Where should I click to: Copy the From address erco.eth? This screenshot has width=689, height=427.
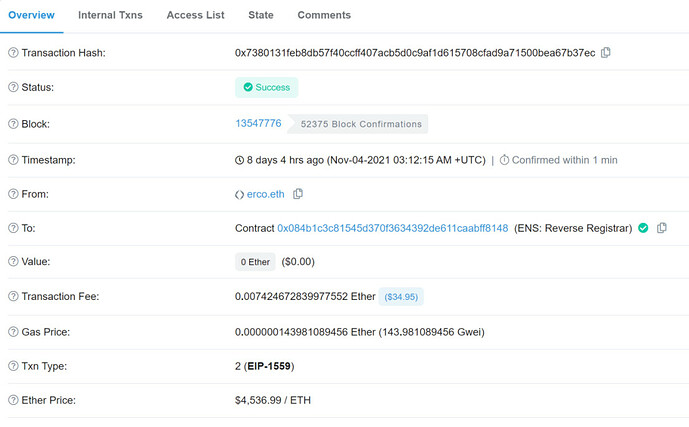(x=298, y=194)
